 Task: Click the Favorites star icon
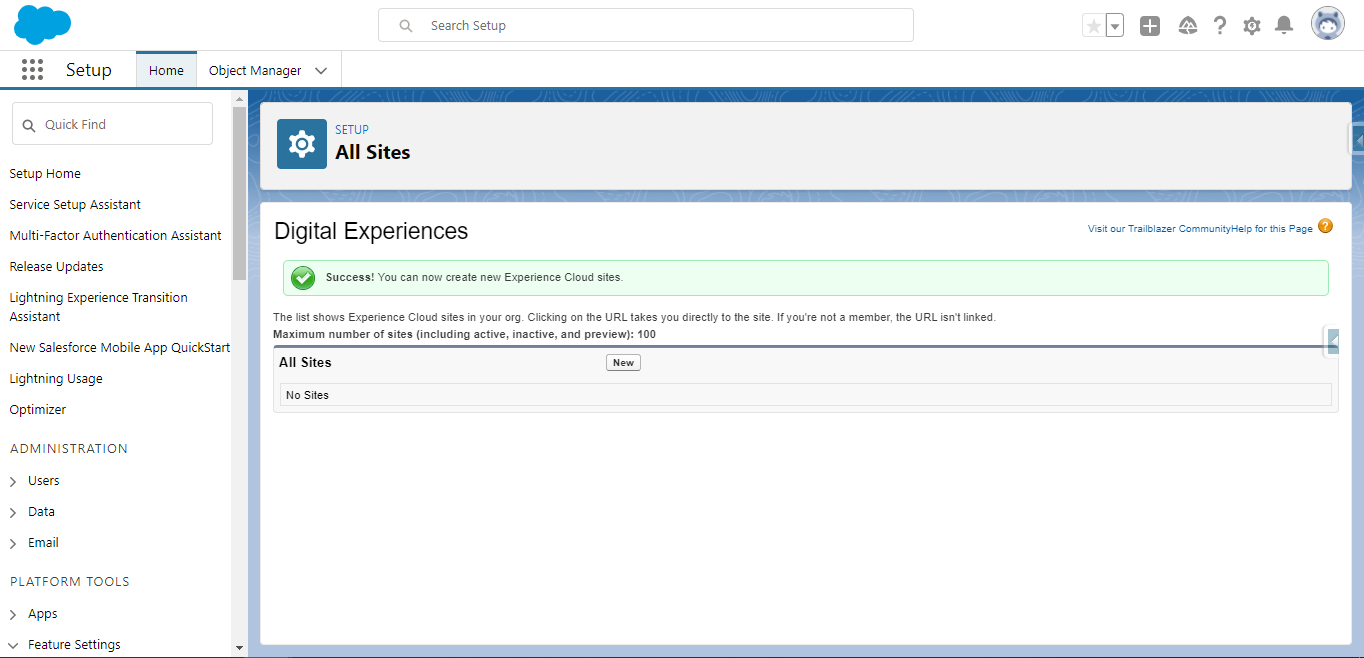pyautogui.click(x=1093, y=26)
